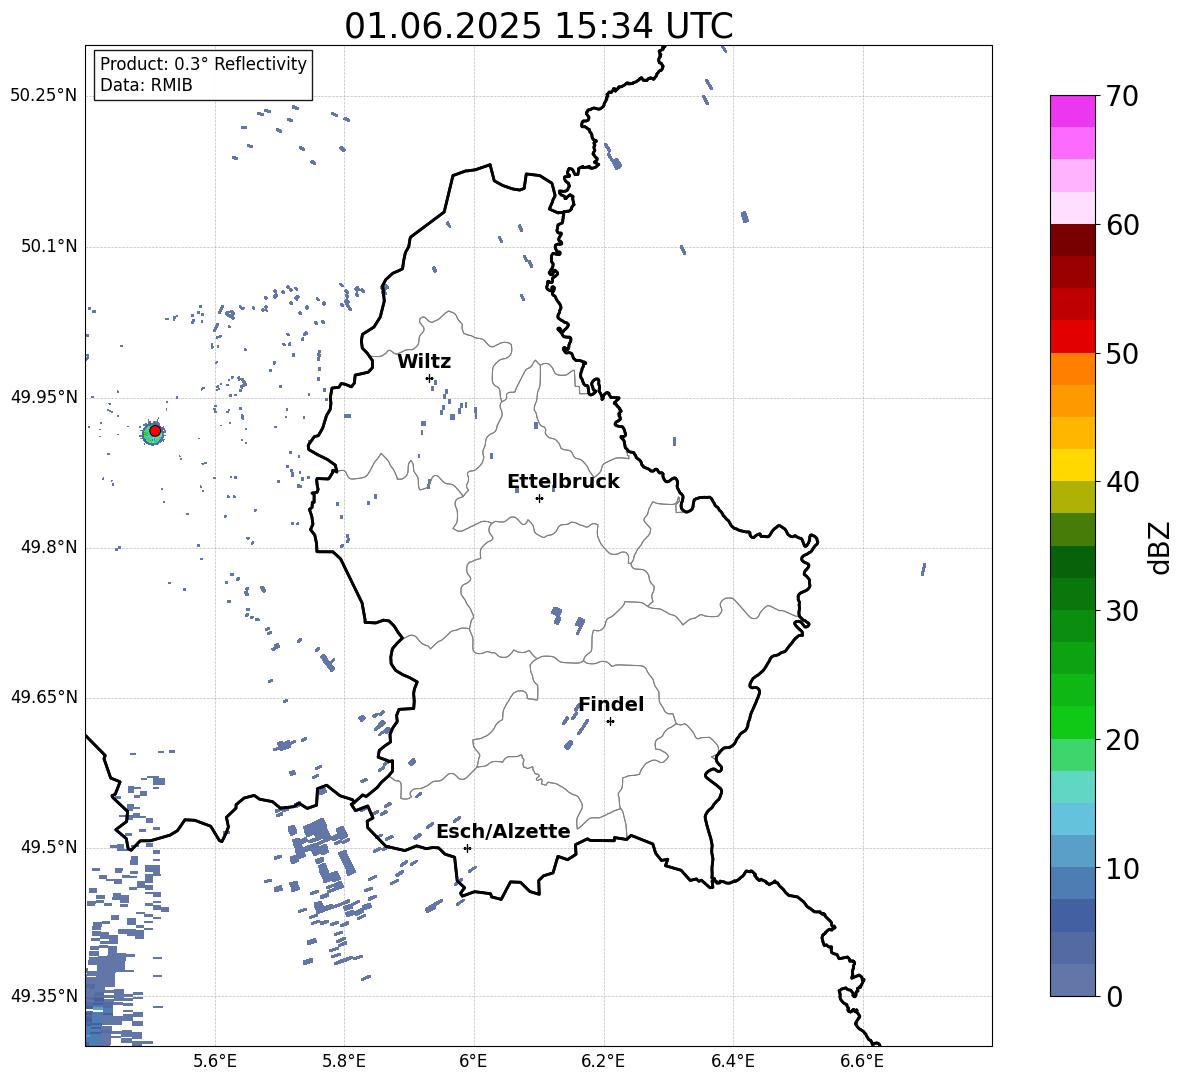Click the Ettelbruck city label

pyautogui.click(x=563, y=482)
